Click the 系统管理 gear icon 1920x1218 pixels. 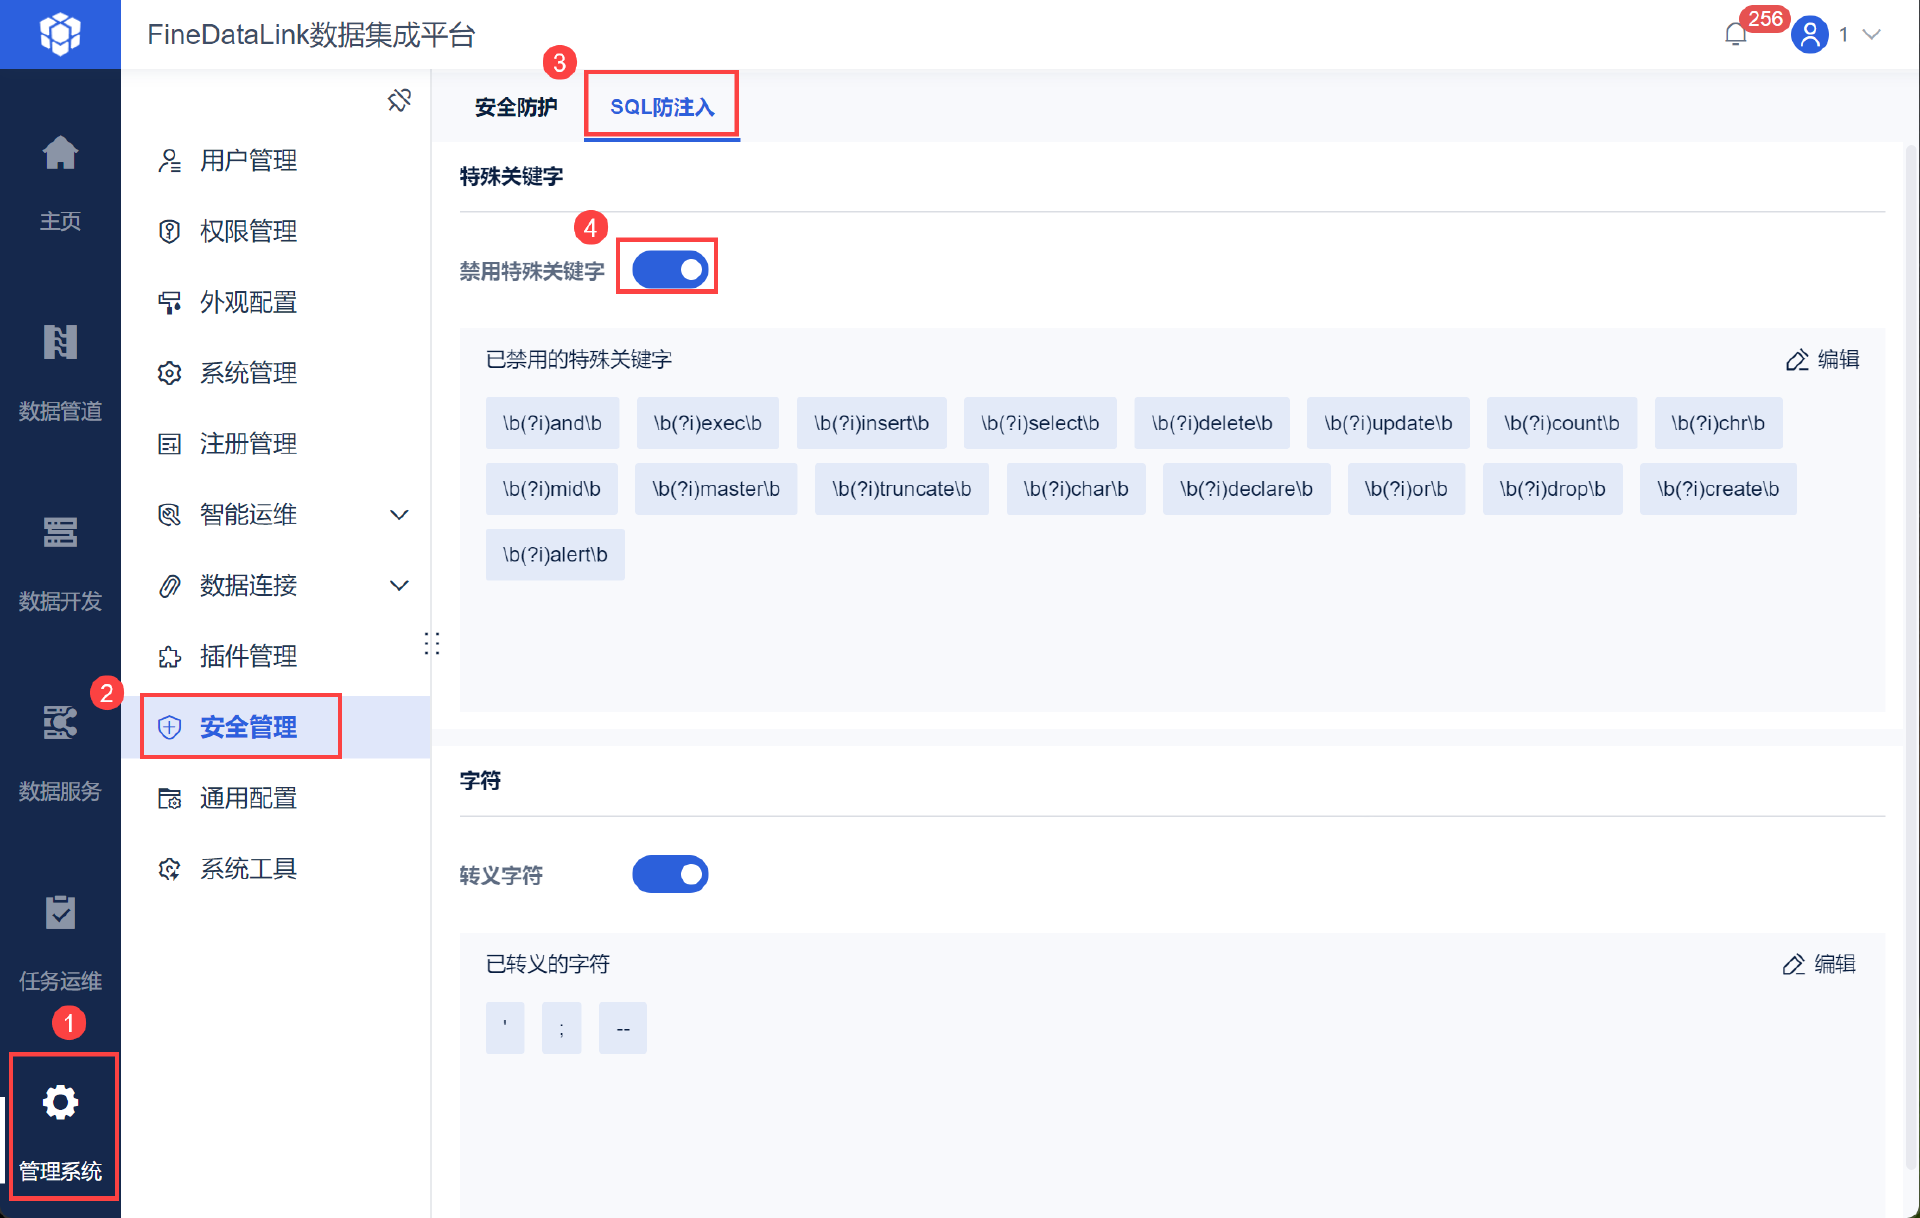tap(169, 373)
